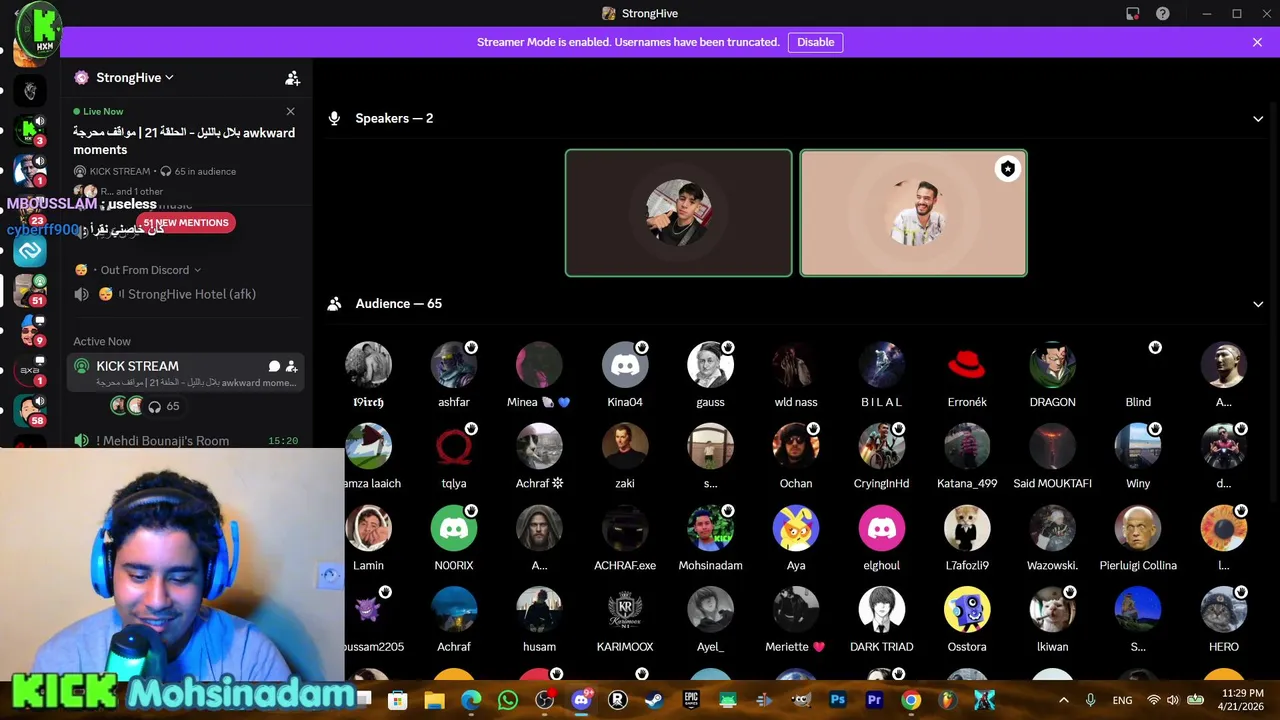Select the first speaker tile with dark background
This screenshot has height=720, width=1280.
point(678,213)
